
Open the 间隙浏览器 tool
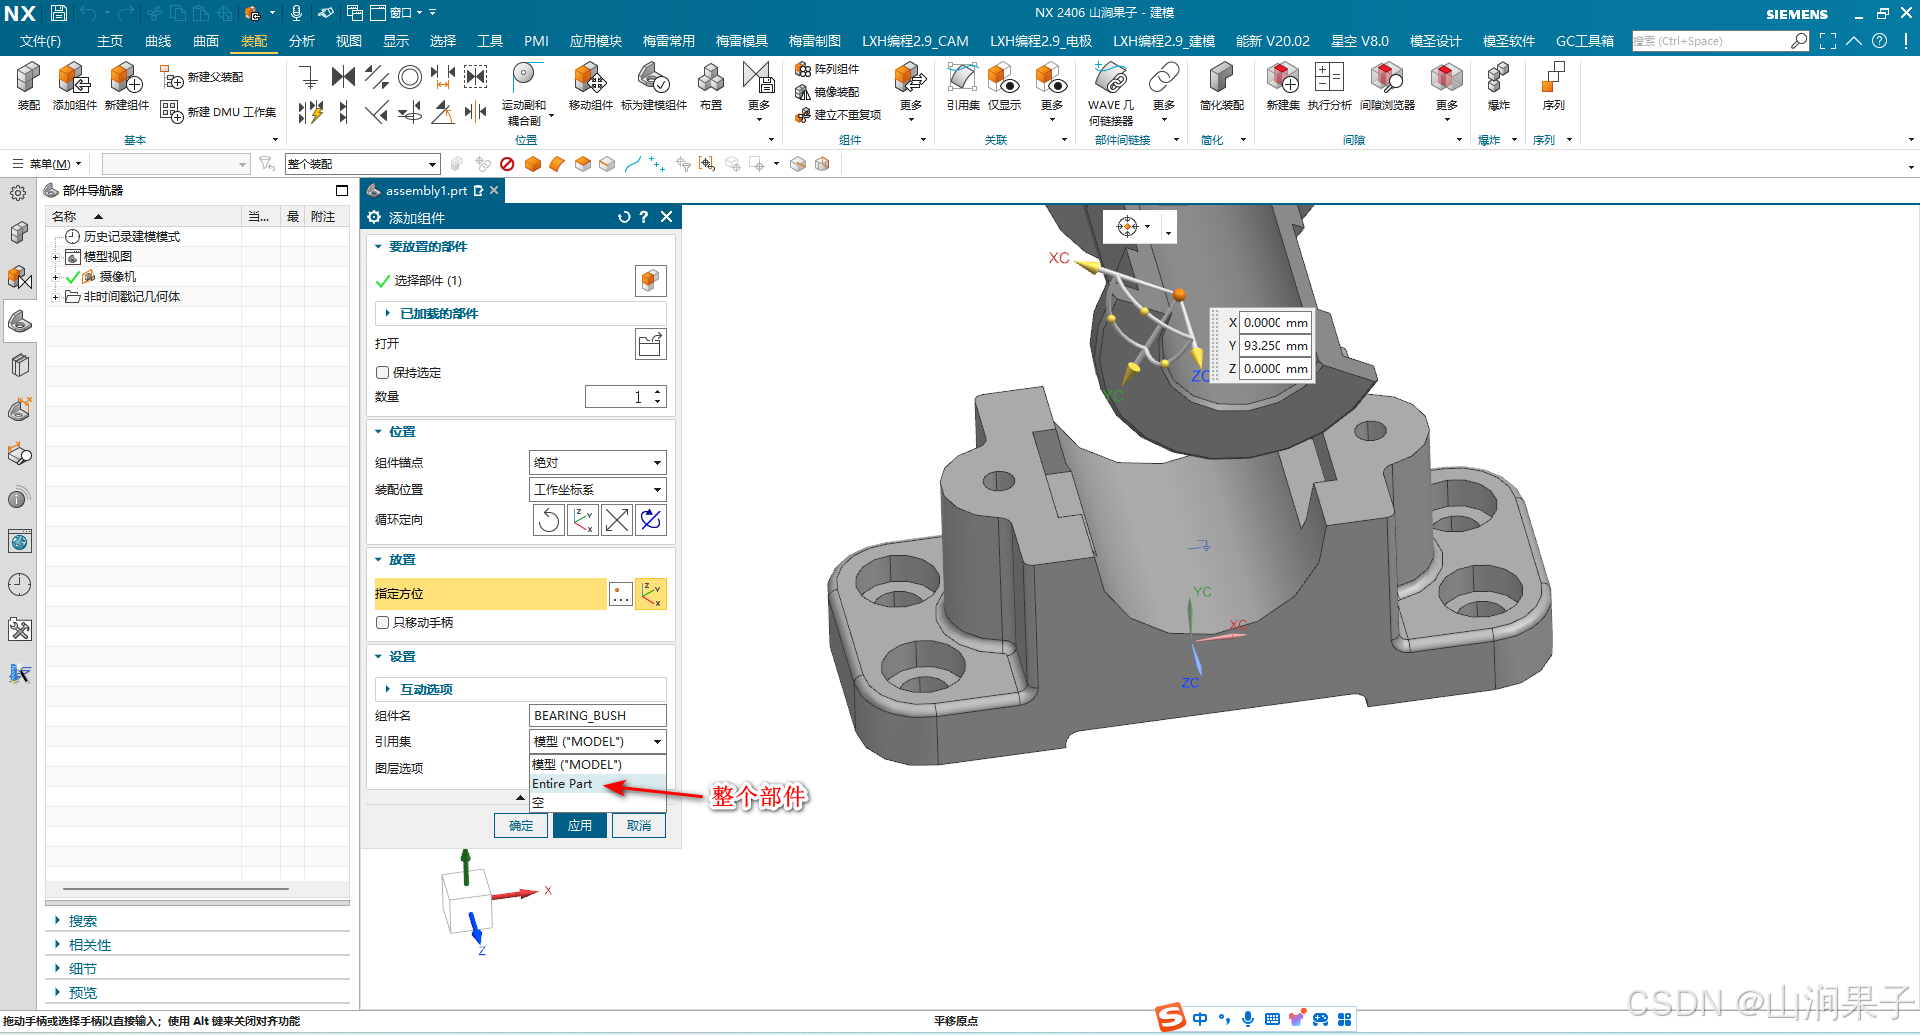pyautogui.click(x=1387, y=86)
